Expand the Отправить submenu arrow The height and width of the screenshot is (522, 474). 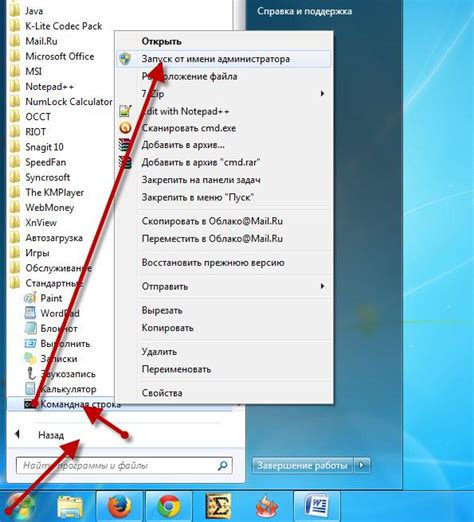(322, 286)
